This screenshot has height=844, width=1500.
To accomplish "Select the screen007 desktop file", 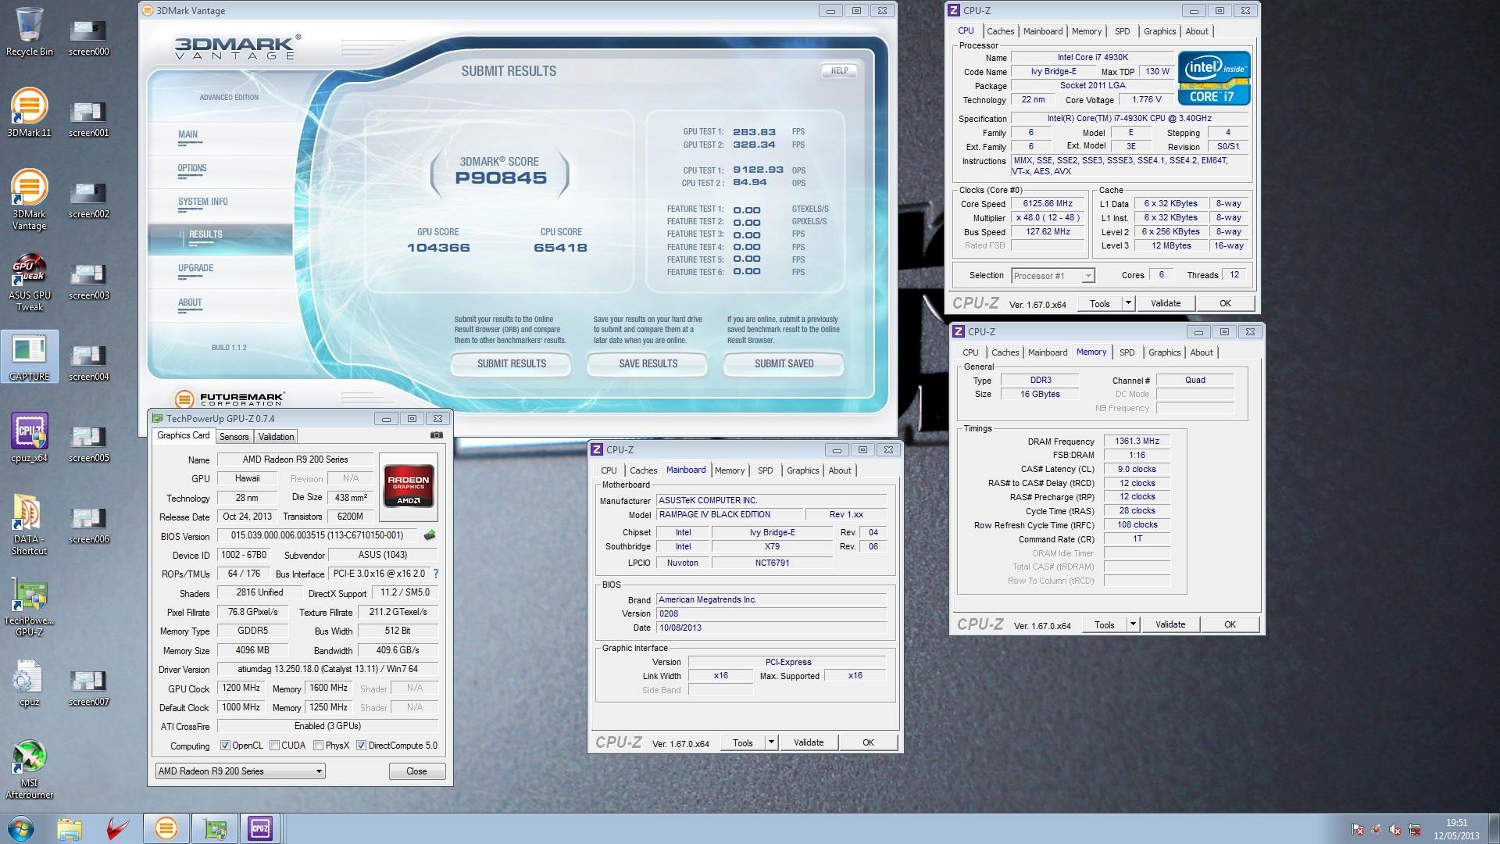I will click(89, 688).
